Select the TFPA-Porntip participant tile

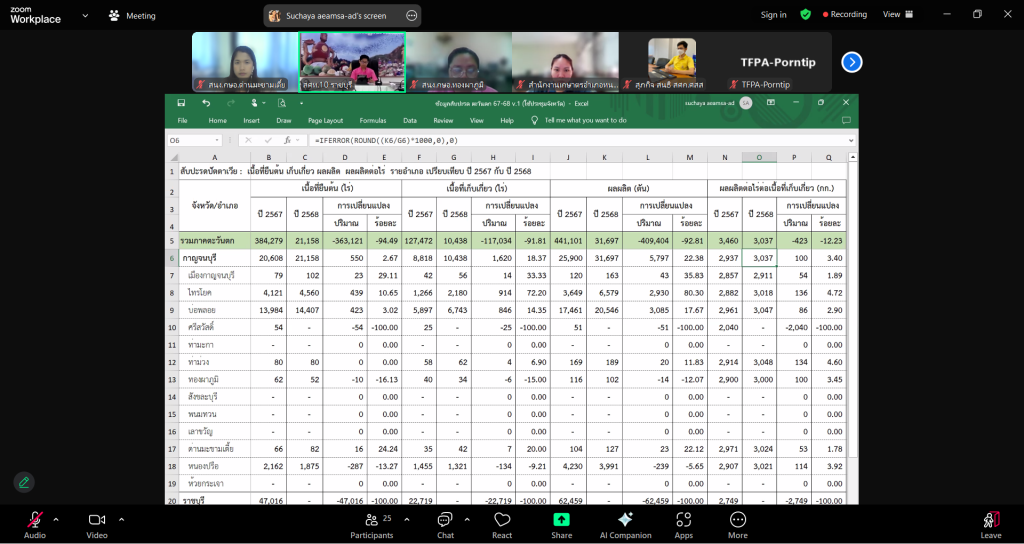tap(778, 62)
